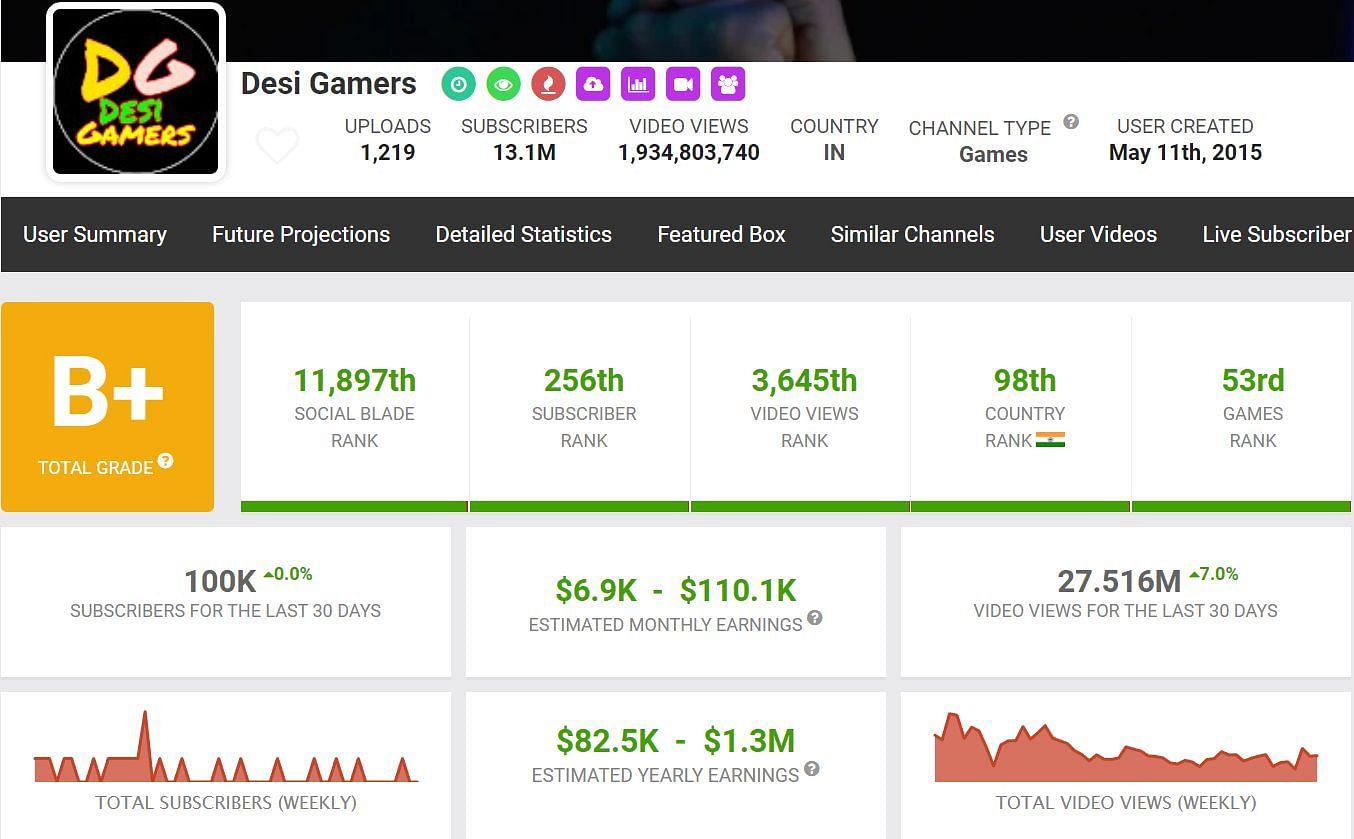Click the Desi Gamers channel avatar
The width and height of the screenshot is (1354, 839).
(x=136, y=92)
